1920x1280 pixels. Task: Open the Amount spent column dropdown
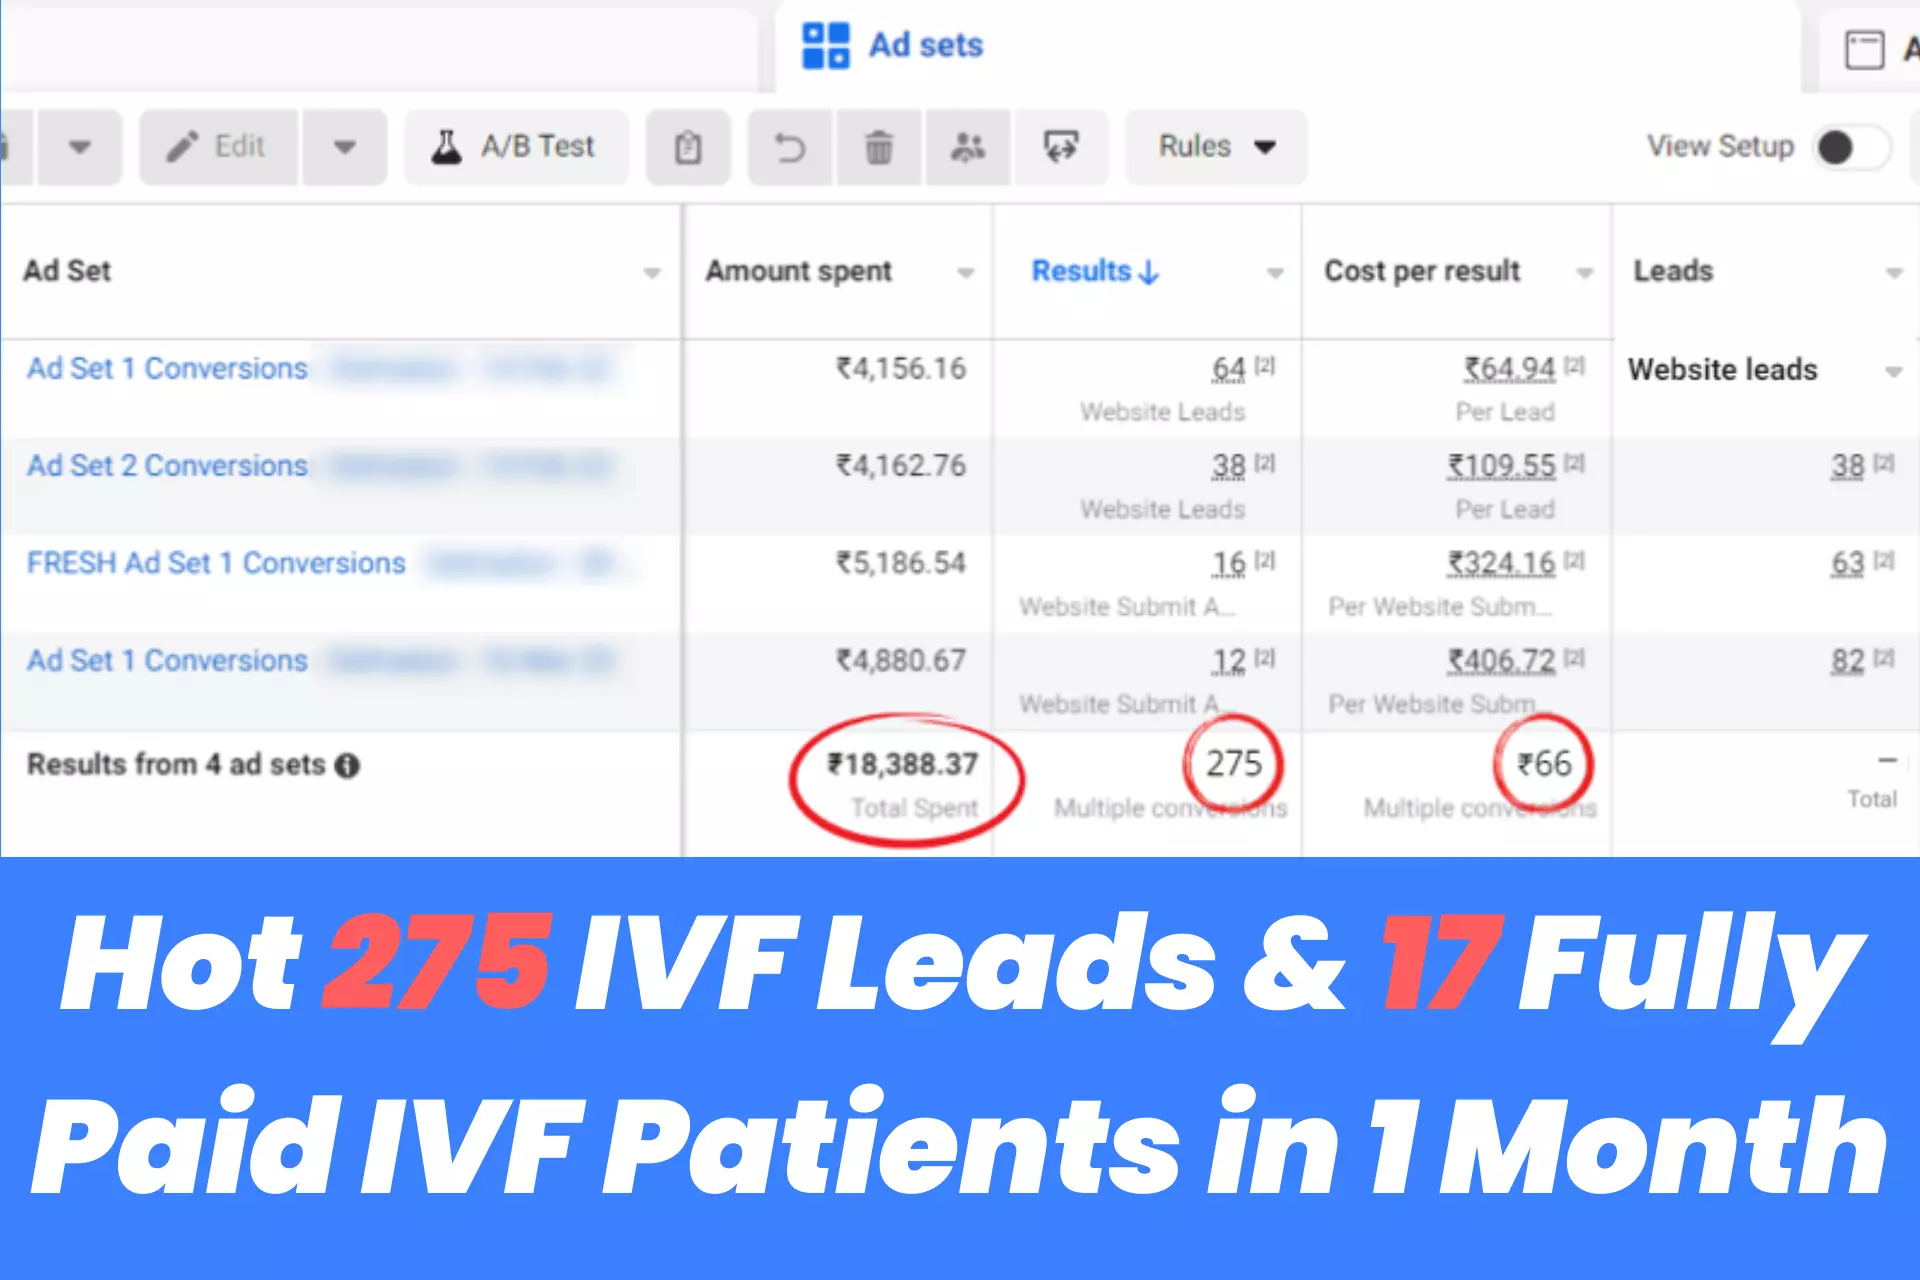(965, 273)
